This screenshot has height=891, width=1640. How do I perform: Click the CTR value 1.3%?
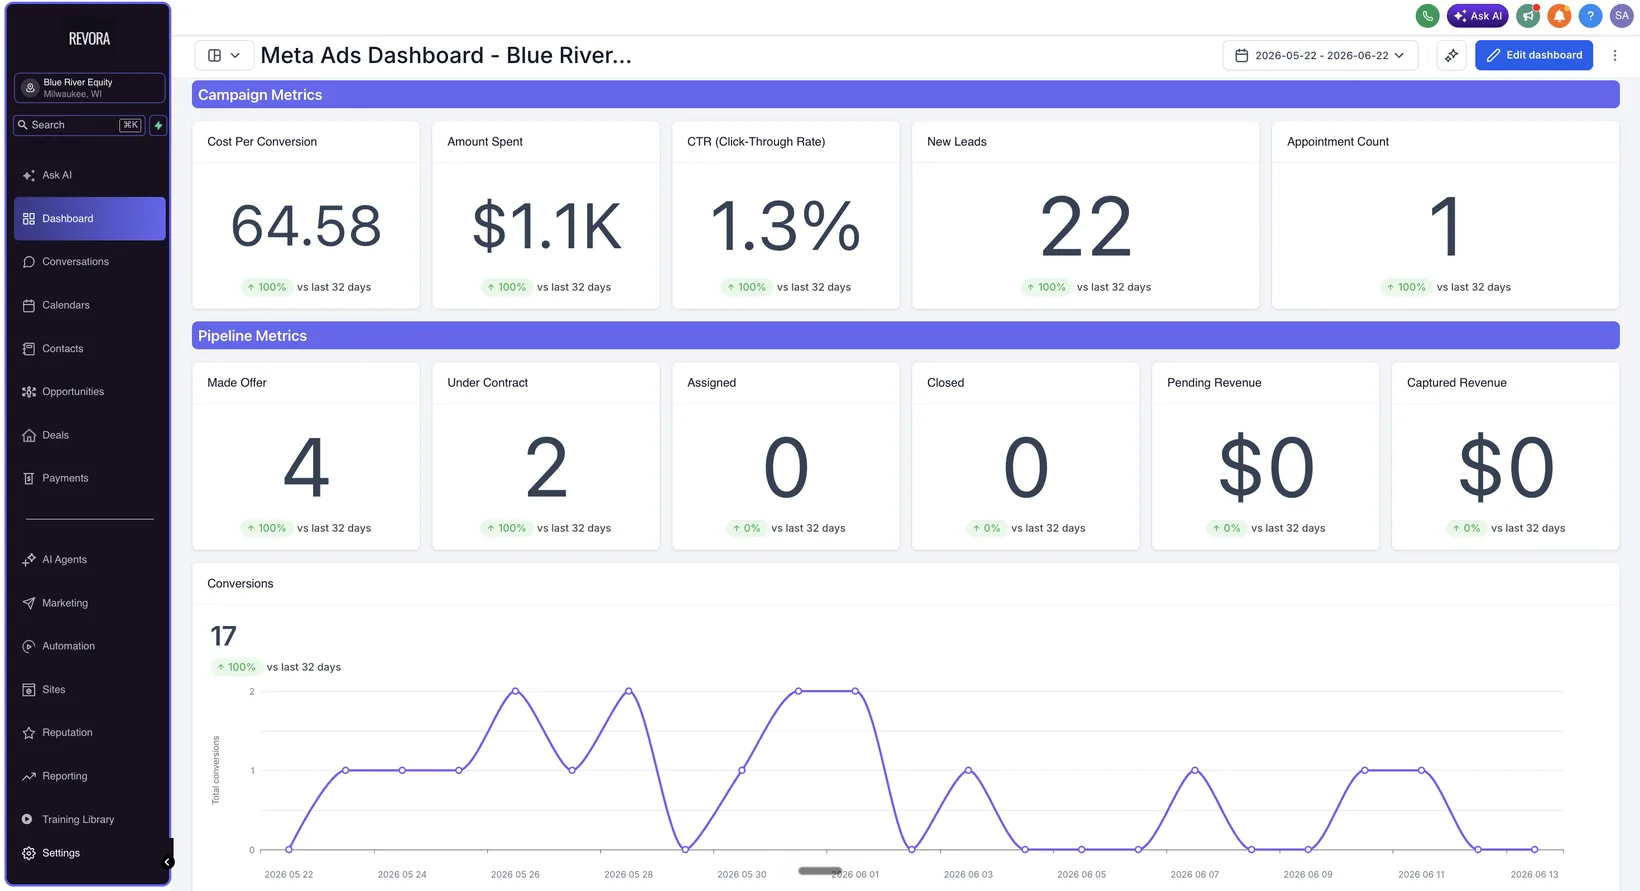[x=786, y=226]
